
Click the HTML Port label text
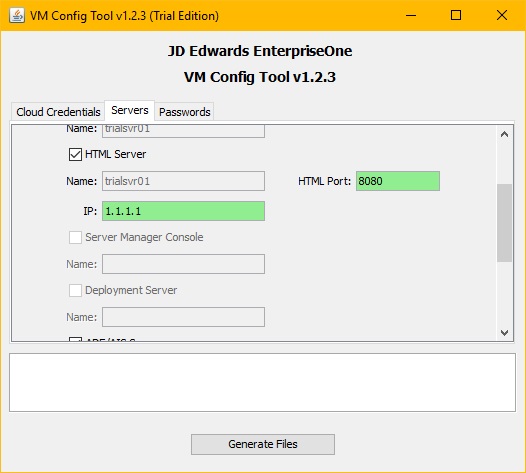(x=324, y=181)
